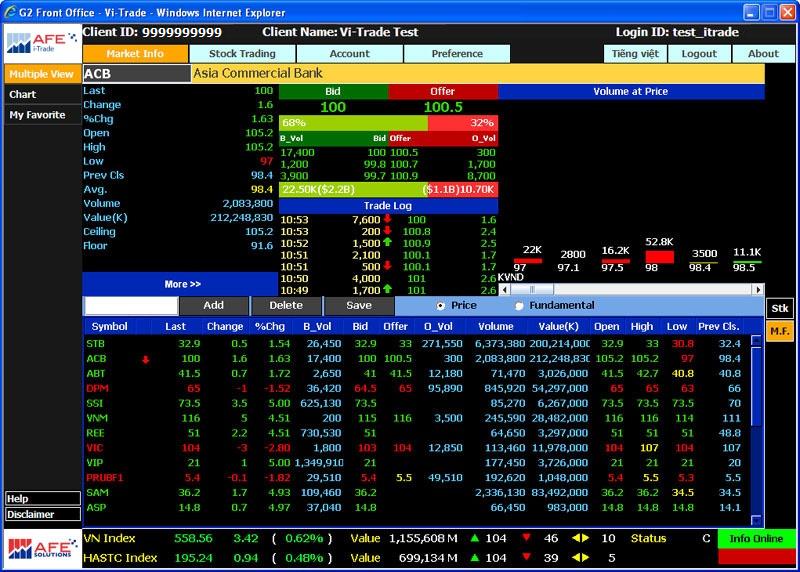Switch language to Tiếng việt
Image resolution: width=800 pixels, height=572 pixels.
tap(635, 54)
